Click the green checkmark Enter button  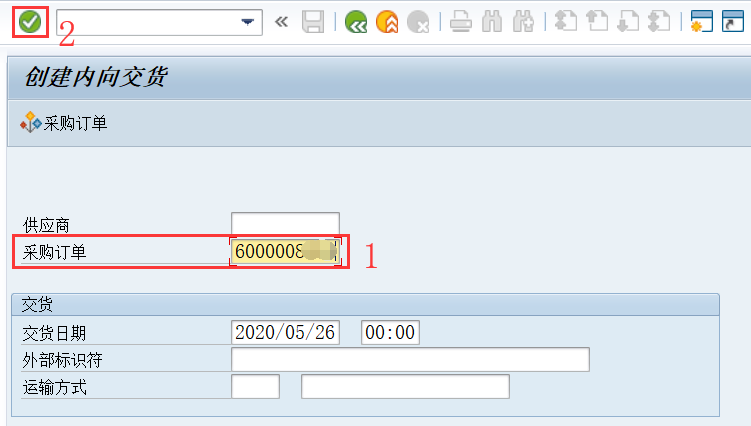pos(30,22)
